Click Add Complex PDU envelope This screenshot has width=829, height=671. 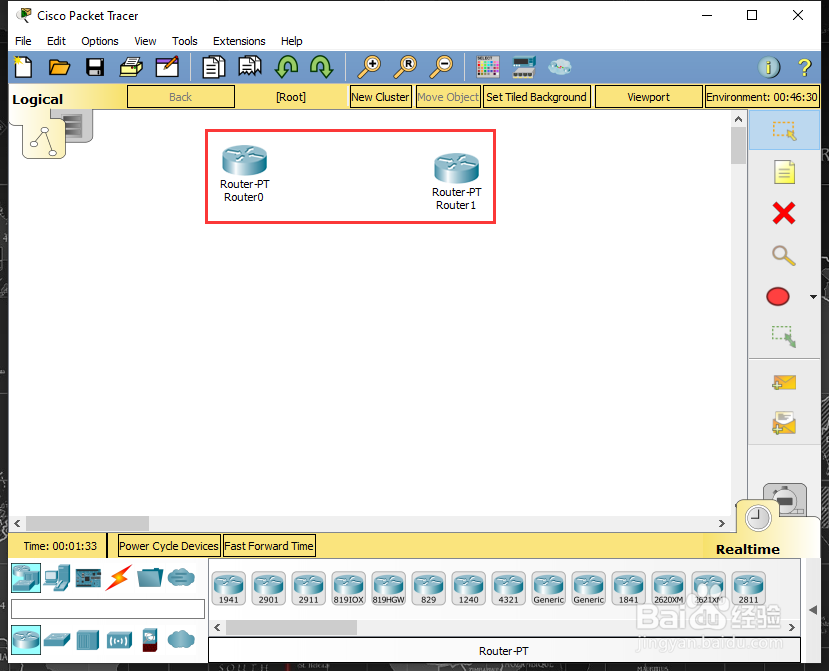click(x=784, y=423)
